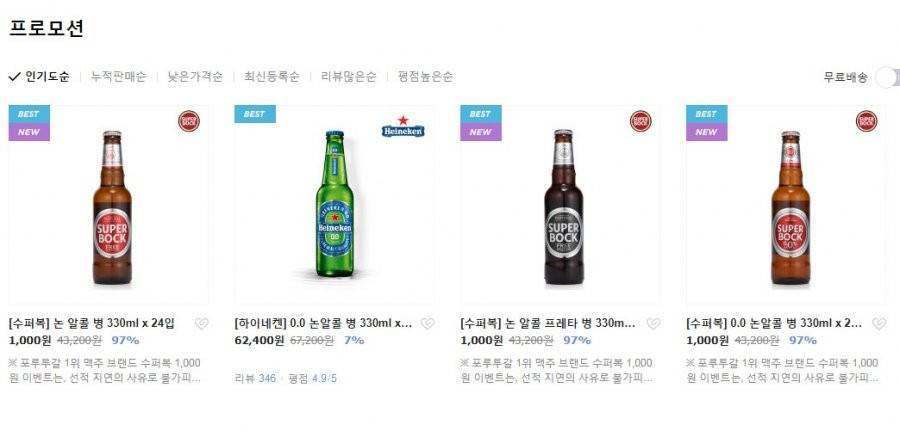Sort by 누적판매순 cumulative sales
This screenshot has width=900, height=431.
point(118,76)
